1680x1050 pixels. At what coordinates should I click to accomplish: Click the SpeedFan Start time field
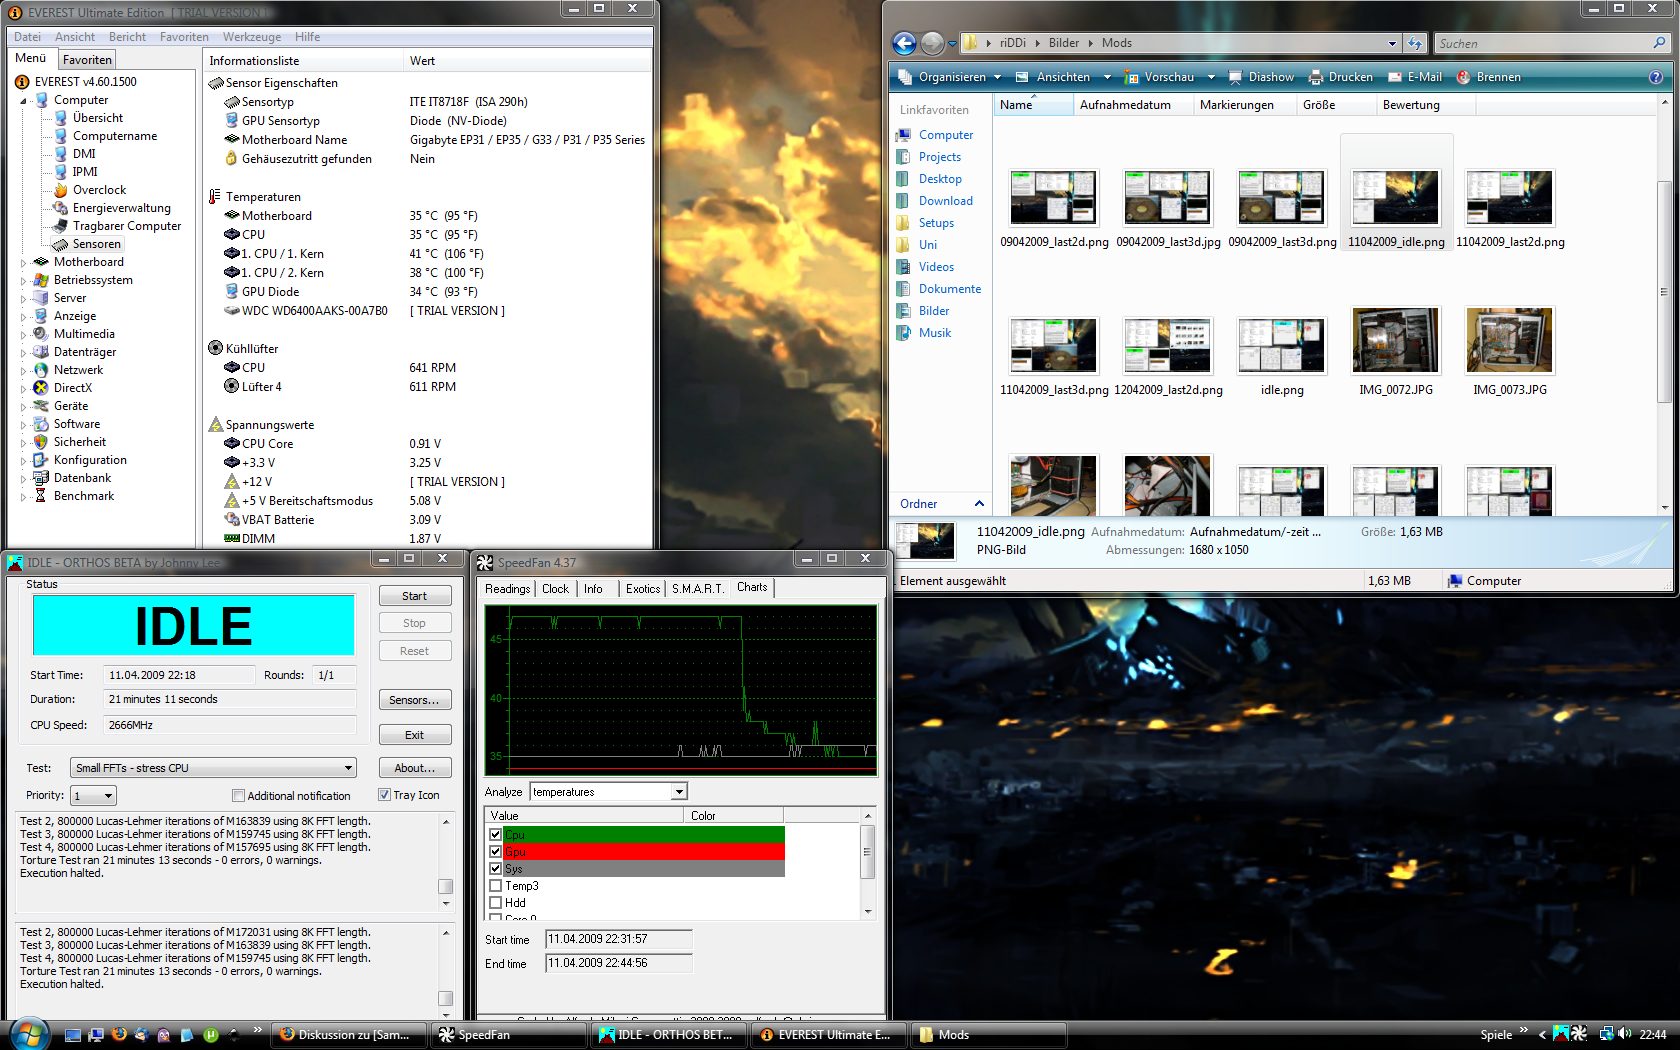tap(619, 939)
